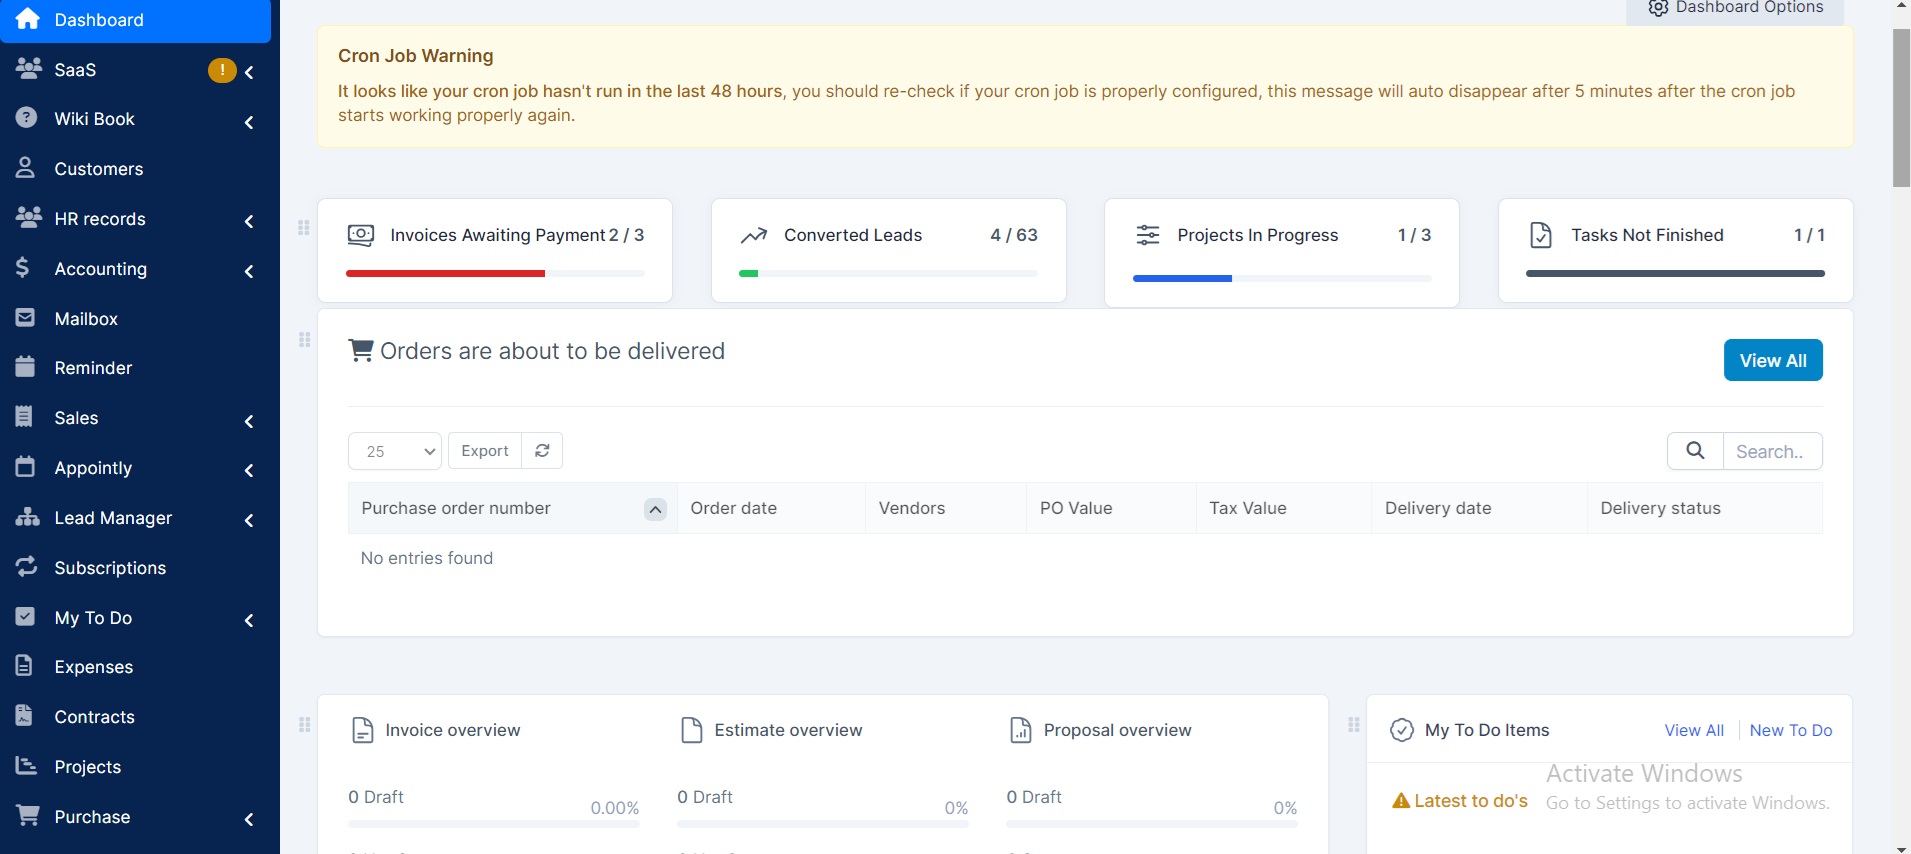Go to Expenses in the sidebar

pos(93,667)
